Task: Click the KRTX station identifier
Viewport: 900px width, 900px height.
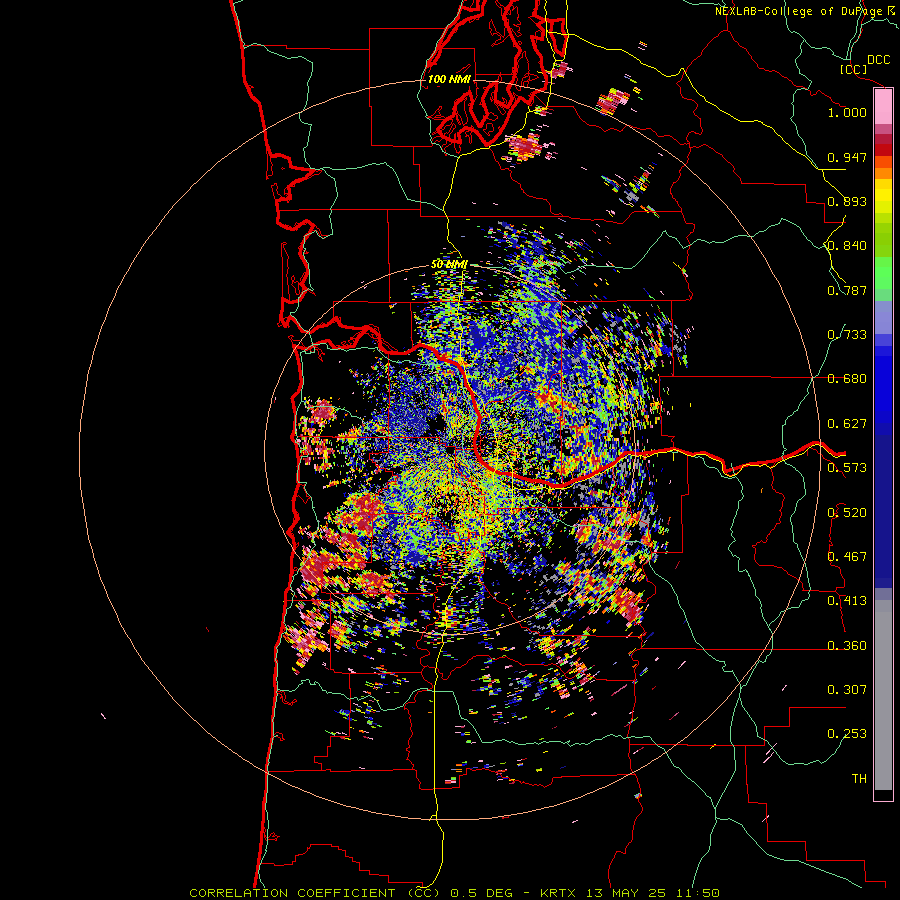Action: click(560, 893)
